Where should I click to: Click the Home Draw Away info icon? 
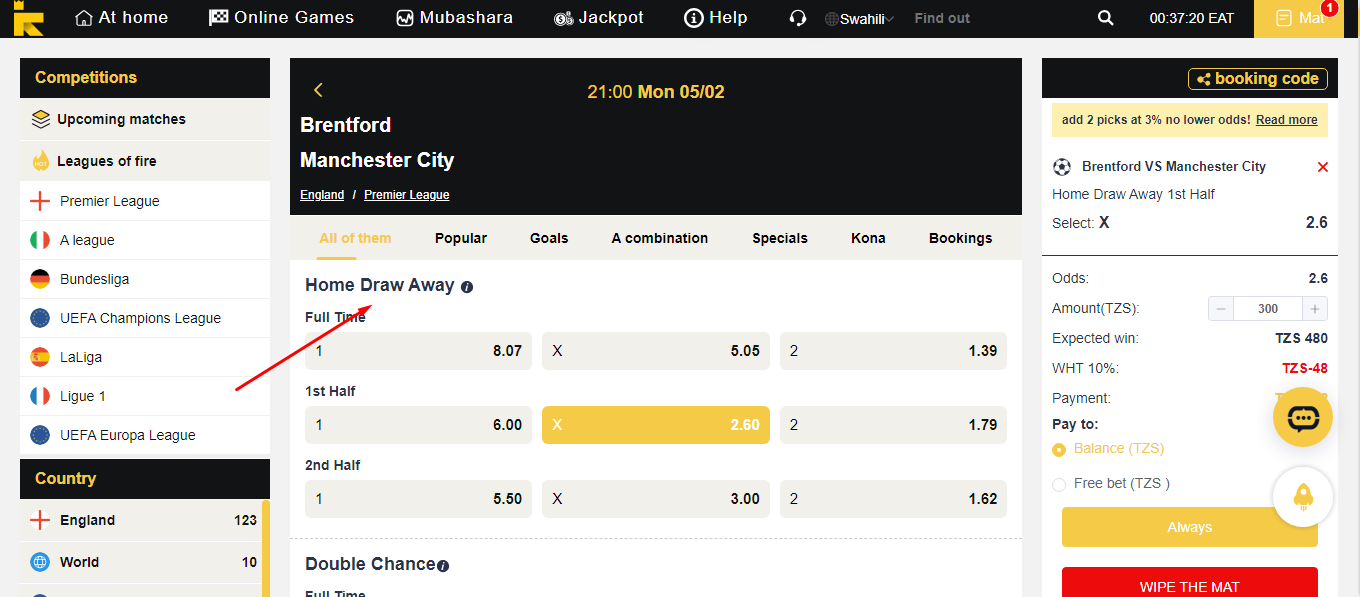(x=467, y=287)
